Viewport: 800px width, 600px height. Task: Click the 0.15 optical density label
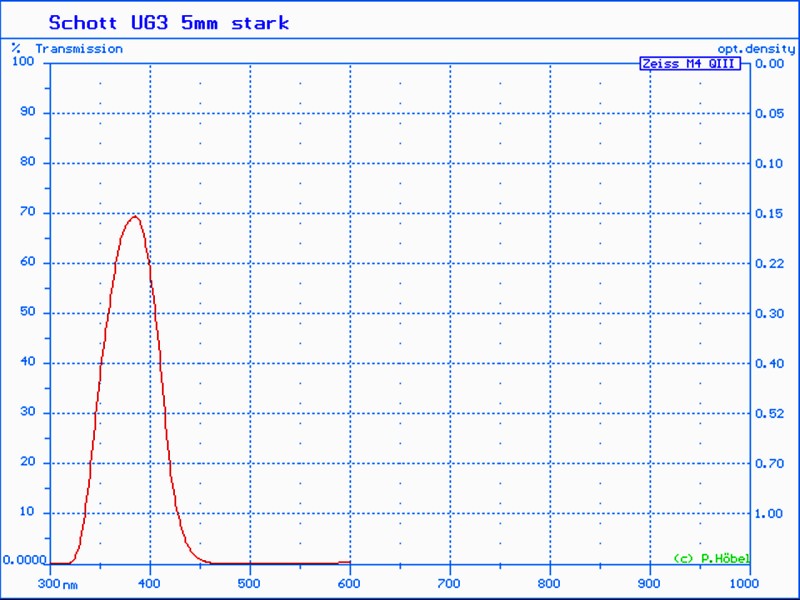coord(769,213)
